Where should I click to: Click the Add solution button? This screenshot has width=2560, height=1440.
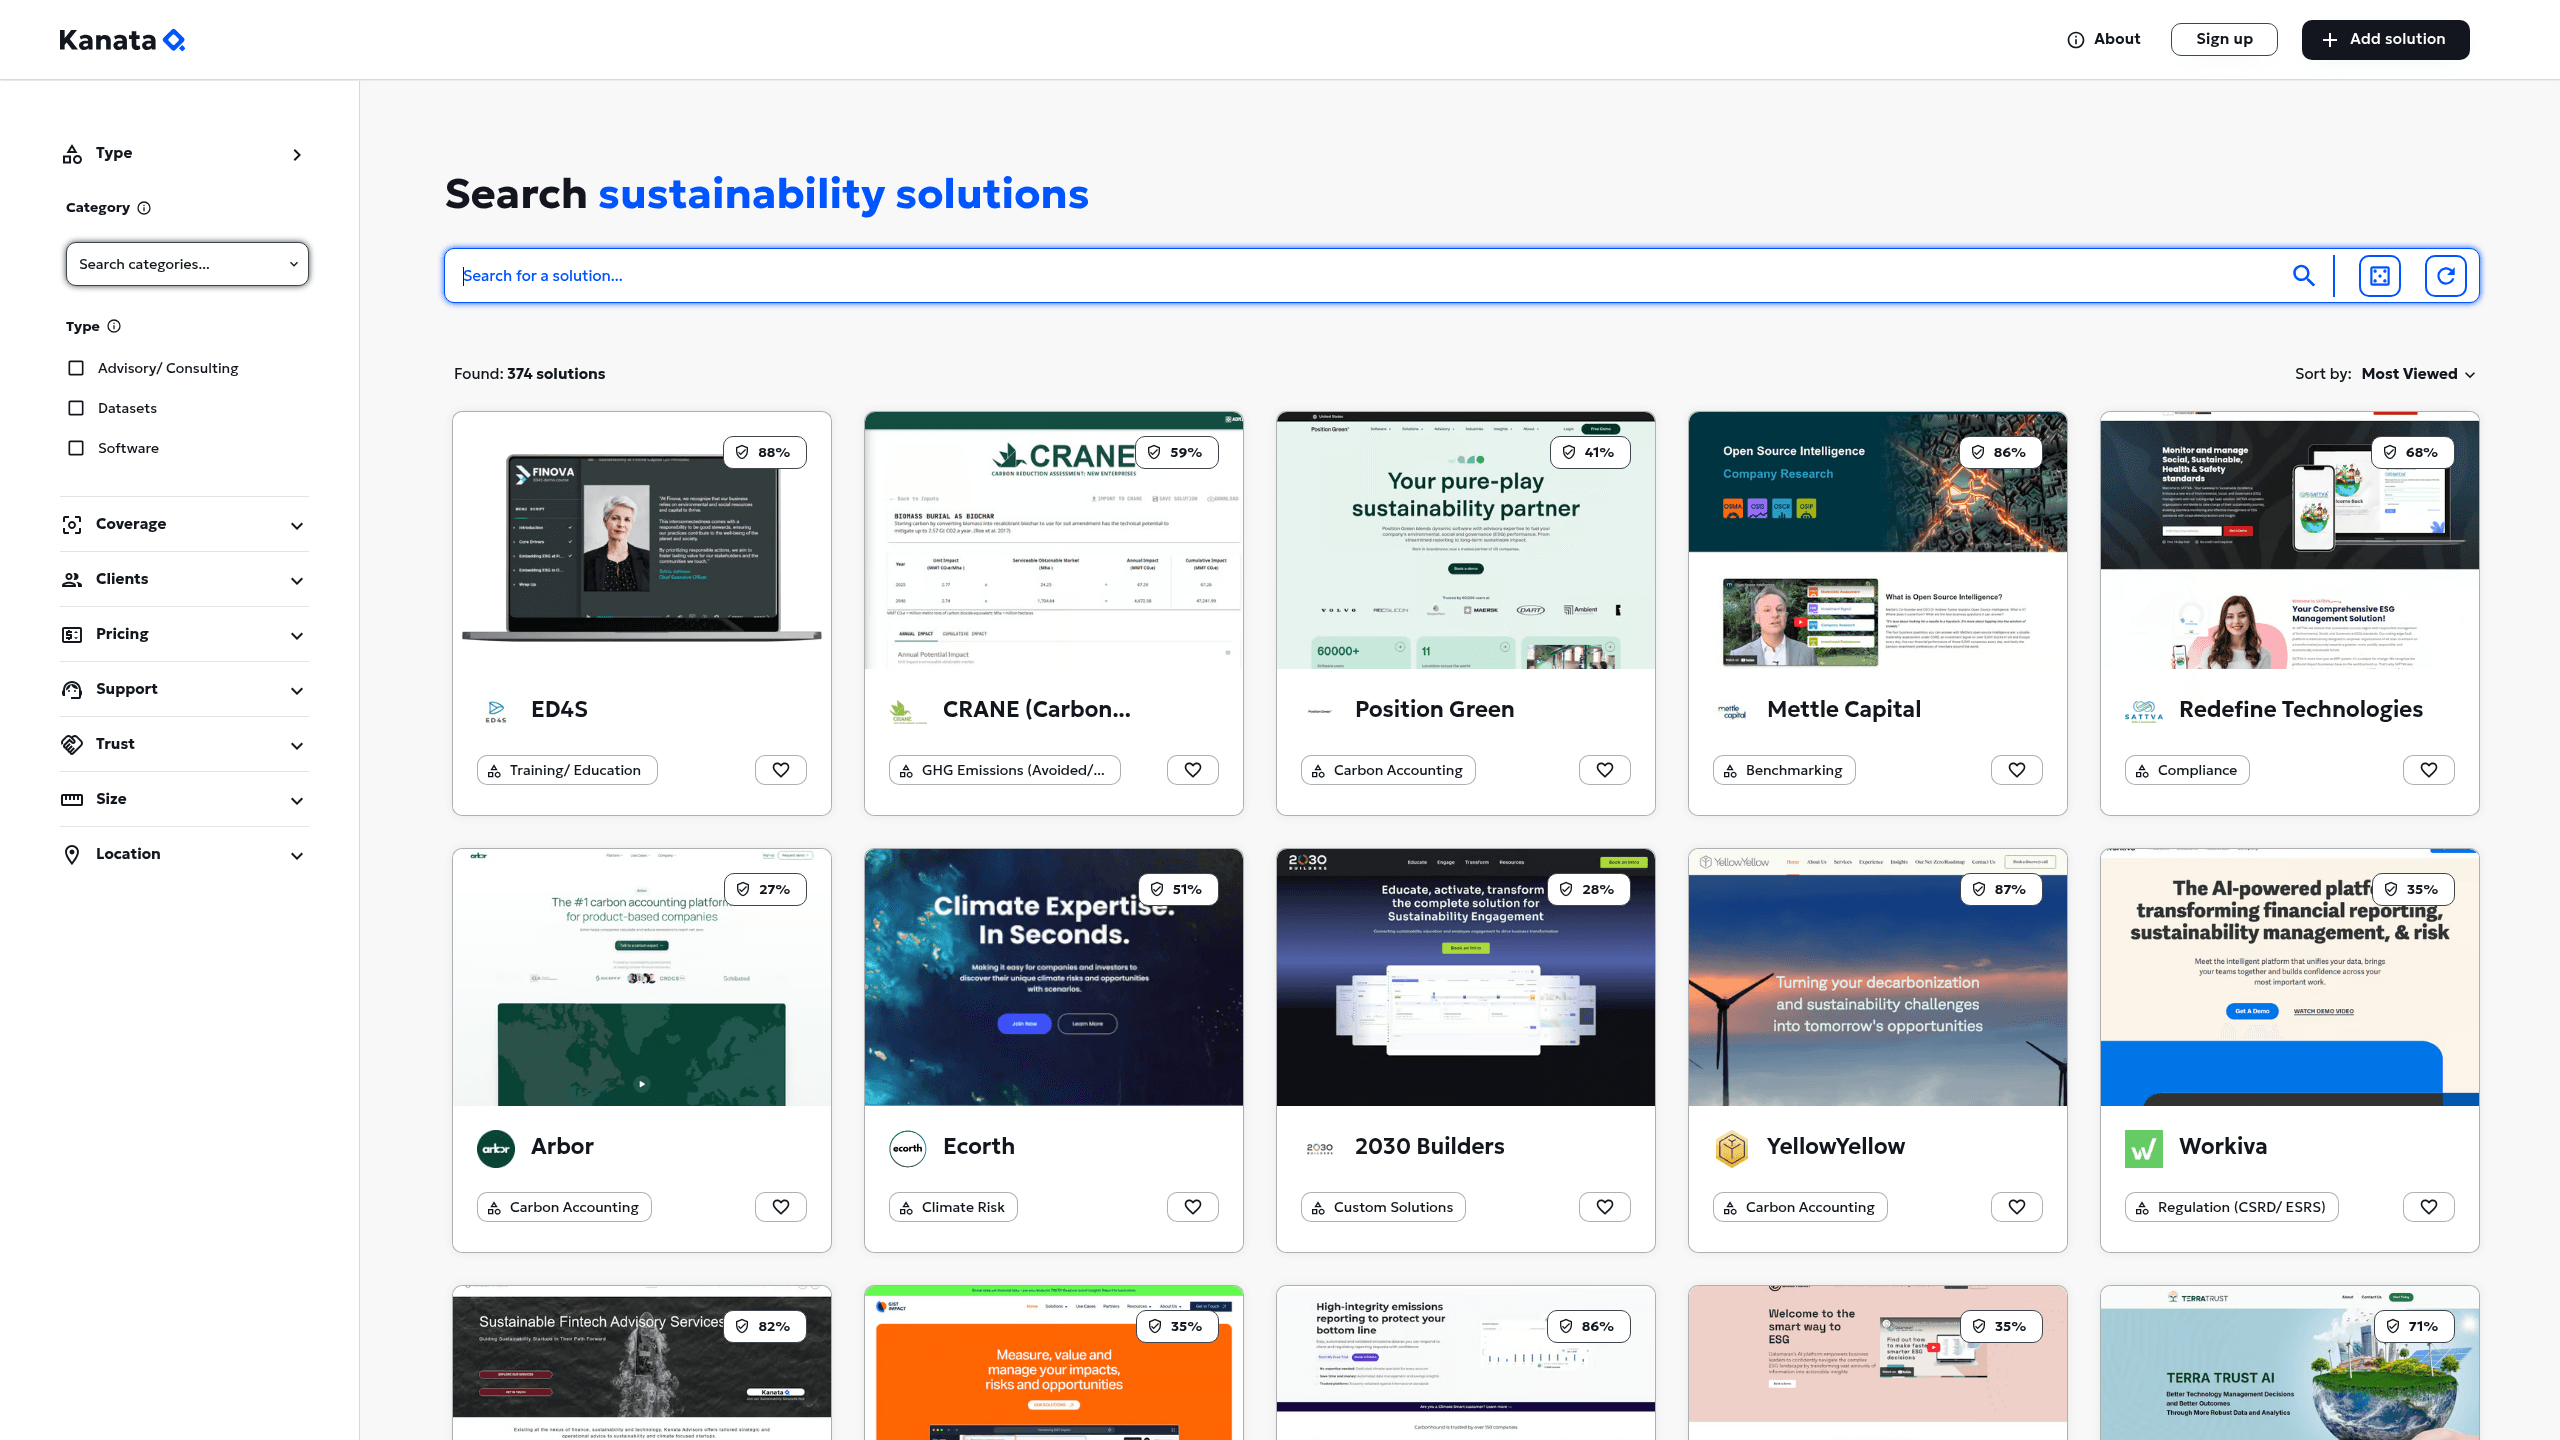point(2385,39)
